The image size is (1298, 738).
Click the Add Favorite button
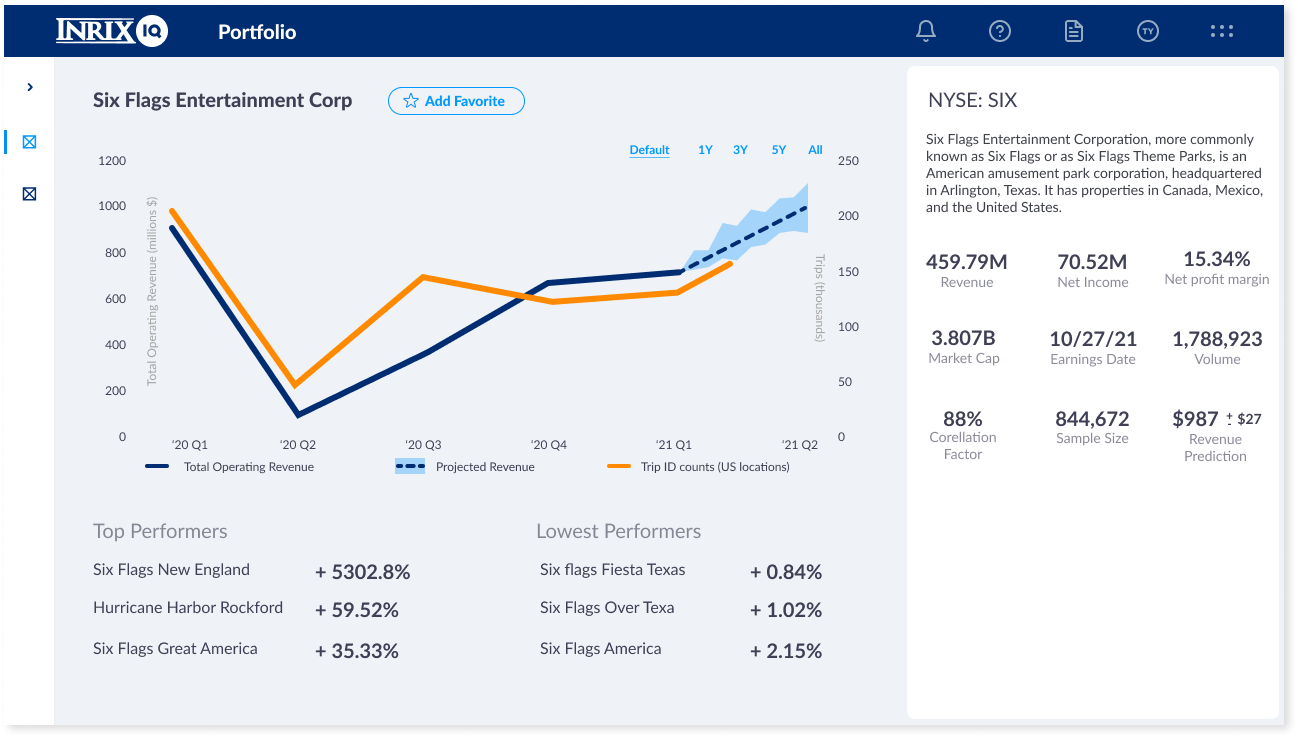(456, 101)
